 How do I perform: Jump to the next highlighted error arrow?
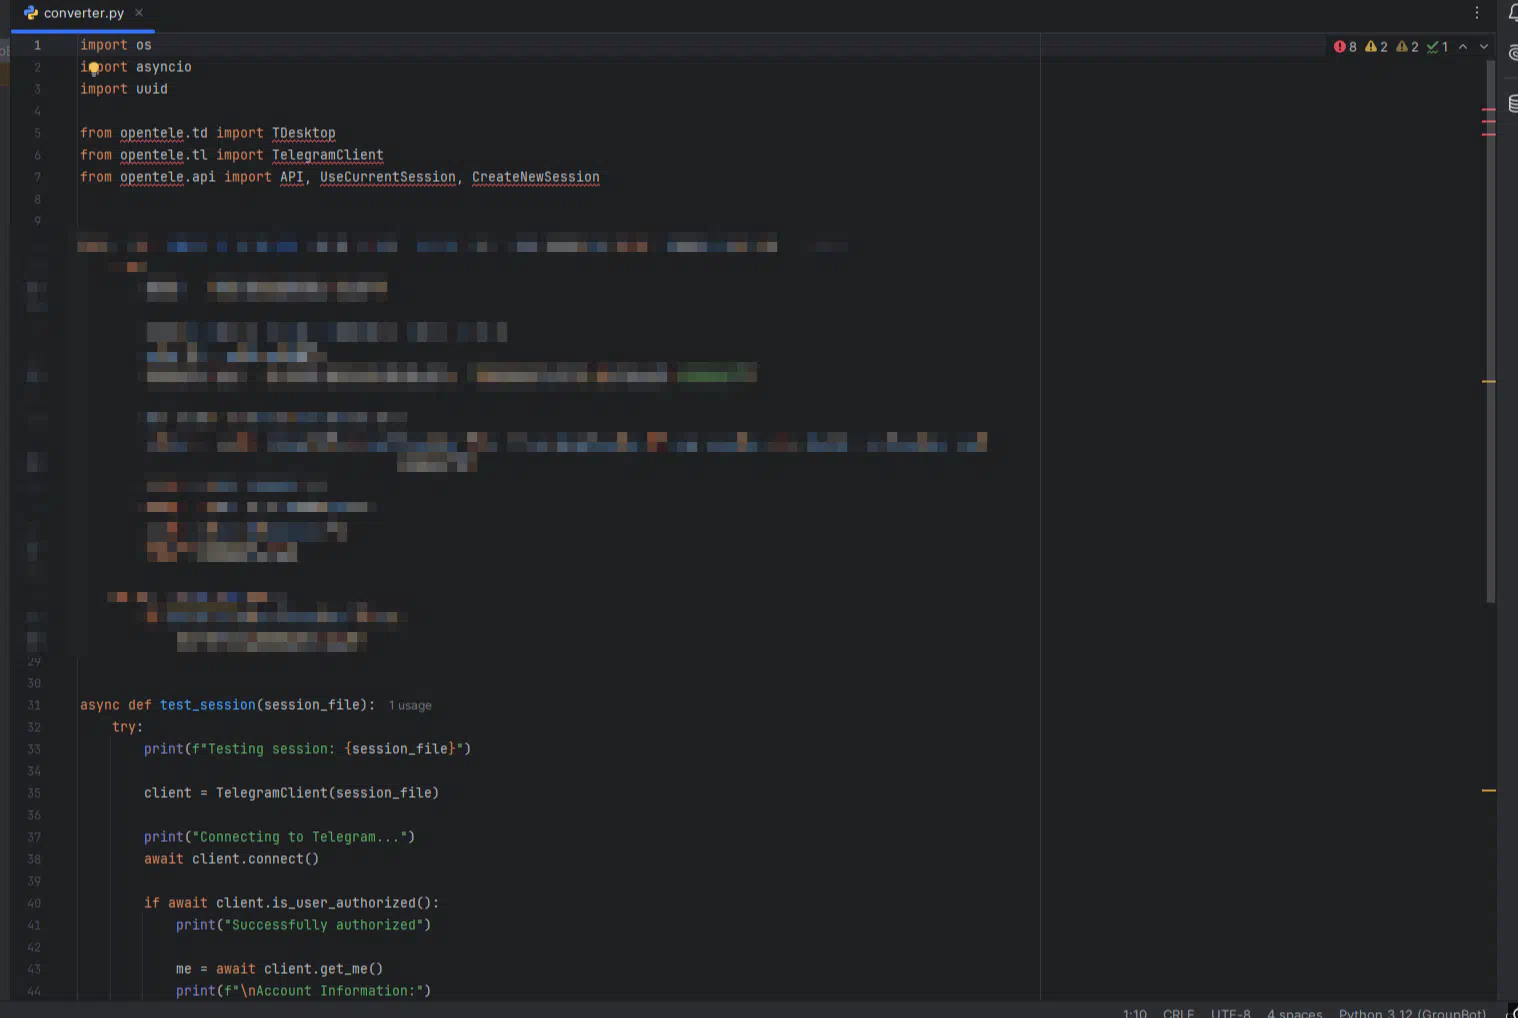(1484, 47)
